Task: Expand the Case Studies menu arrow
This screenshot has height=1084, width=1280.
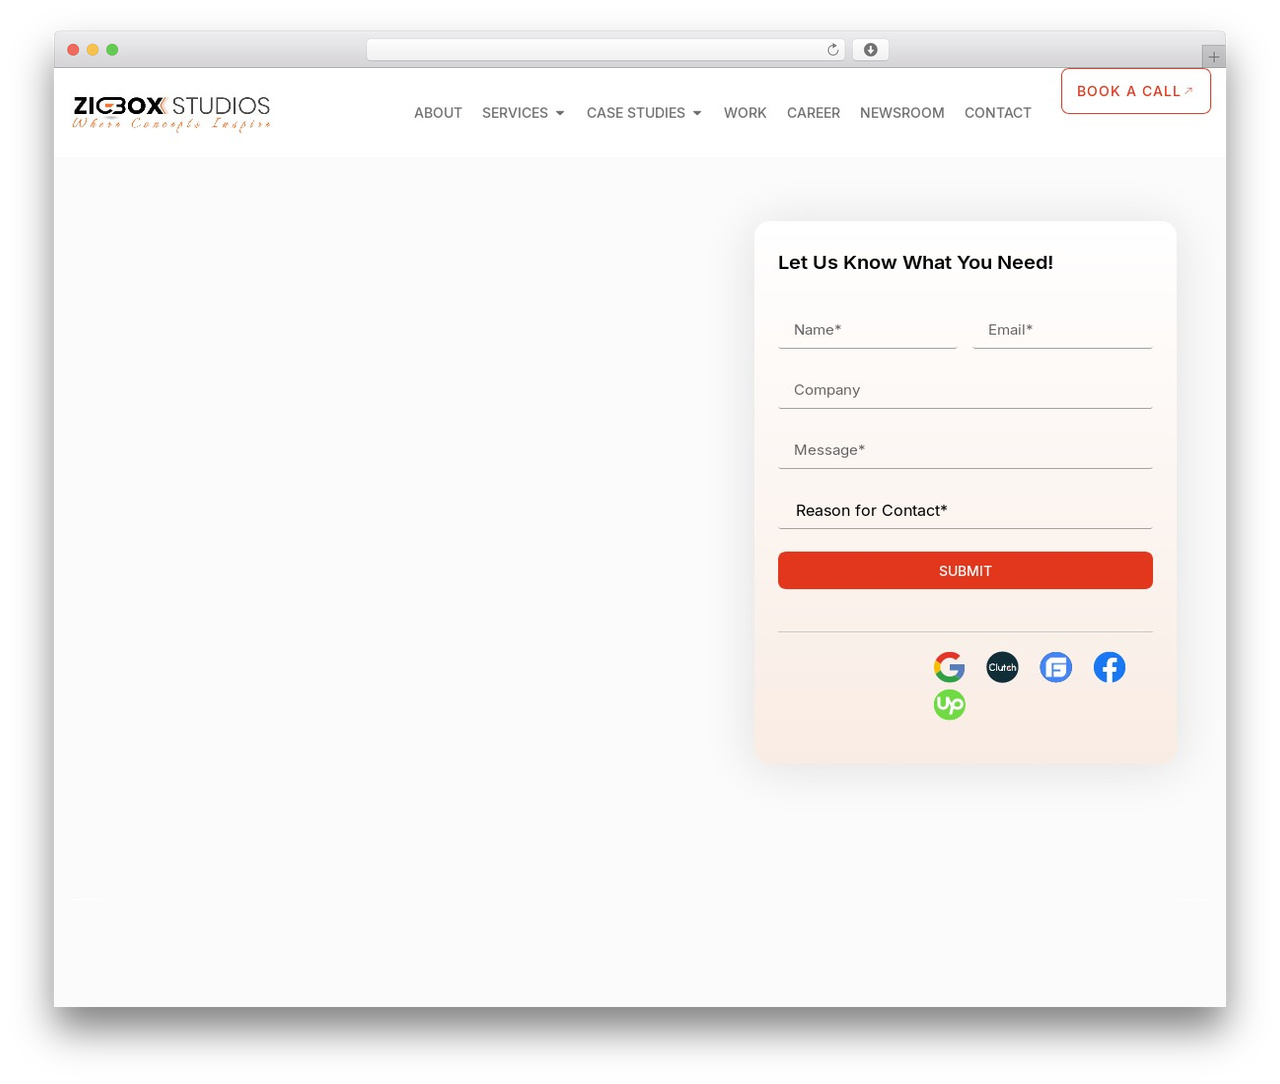Action: [697, 113]
